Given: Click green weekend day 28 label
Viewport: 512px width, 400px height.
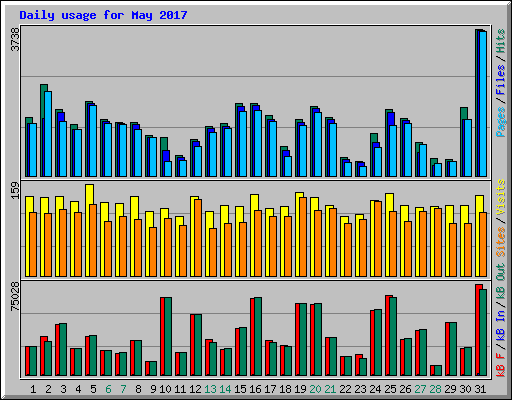Looking at the screenshot, I should point(435,389).
